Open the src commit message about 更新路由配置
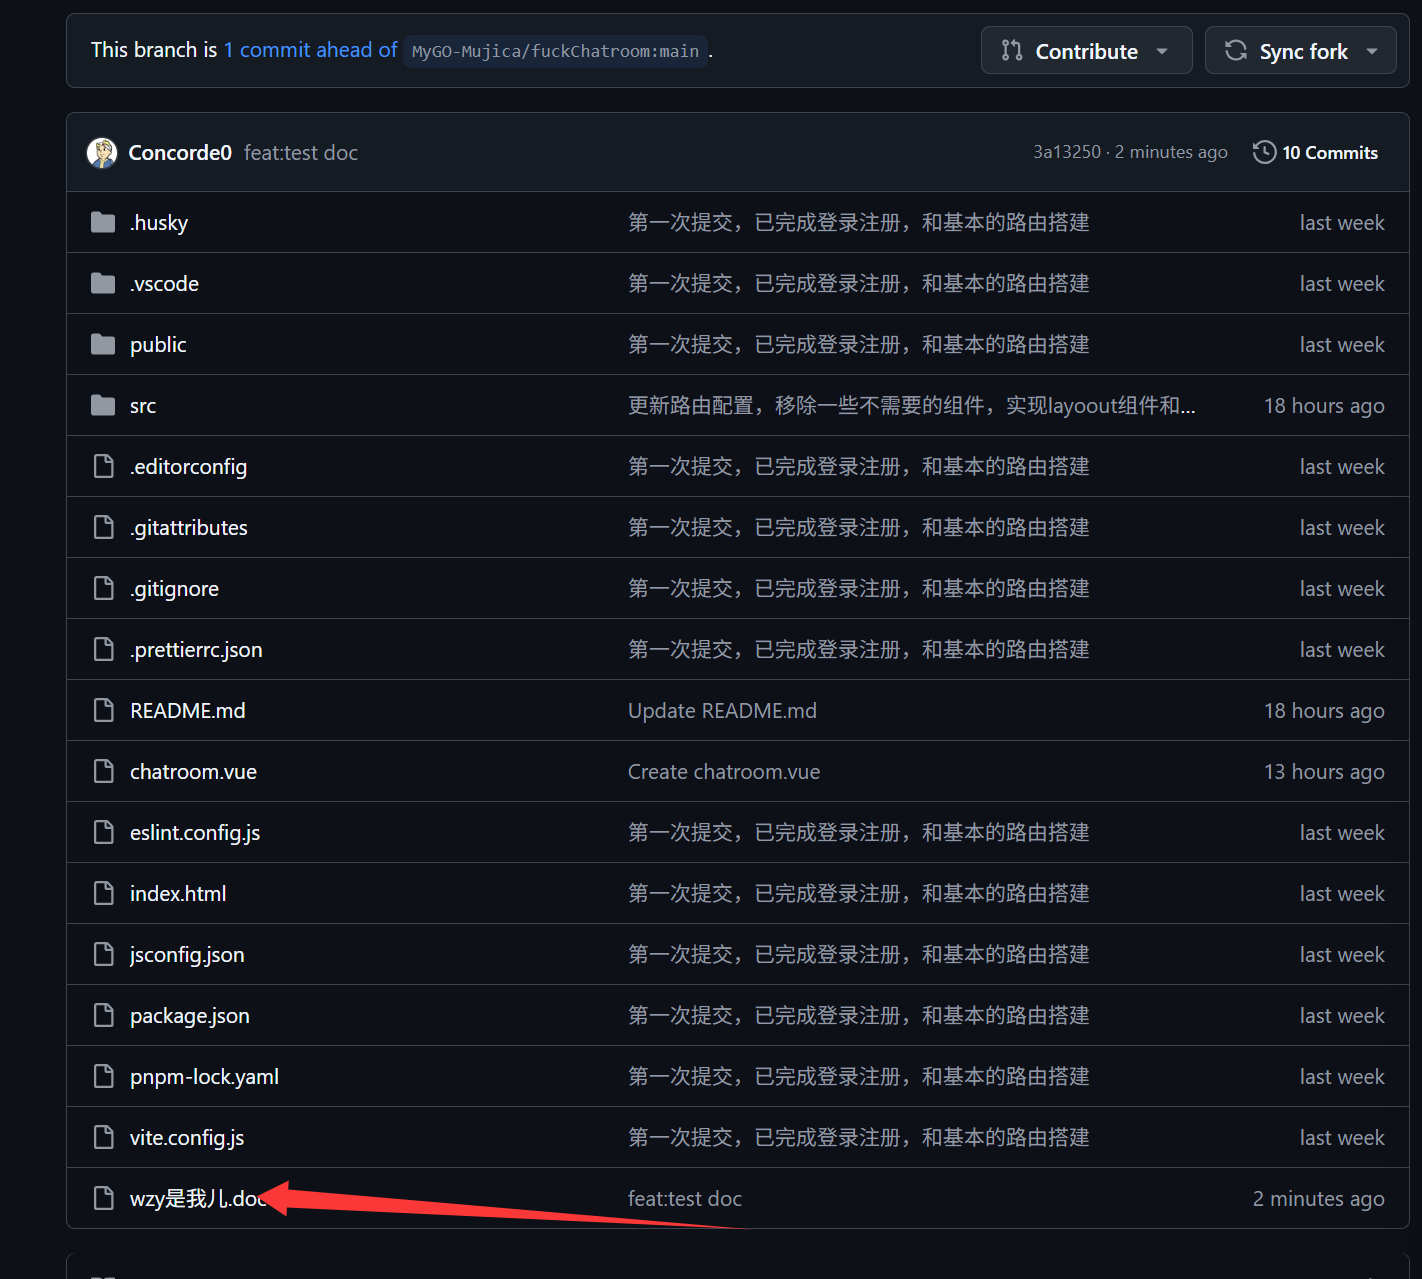1422x1279 pixels. (x=911, y=406)
